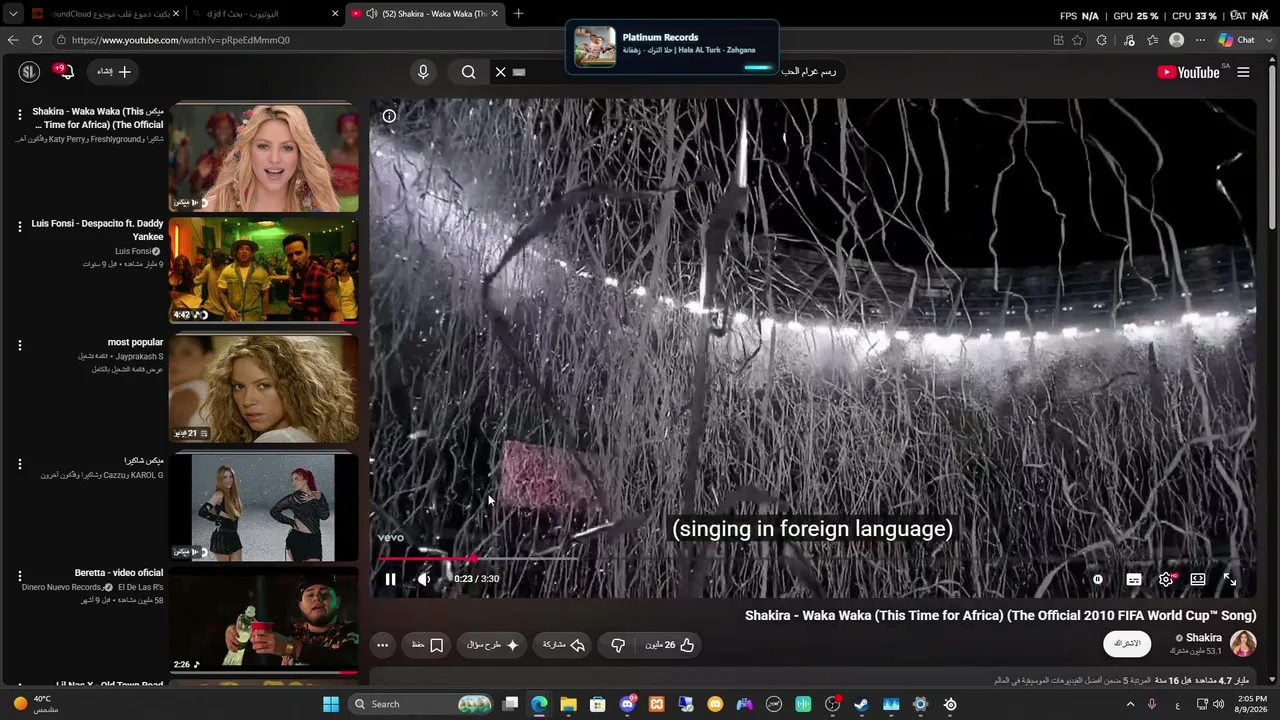
Task: Open Shakira channel avatar
Action: click(1243, 643)
